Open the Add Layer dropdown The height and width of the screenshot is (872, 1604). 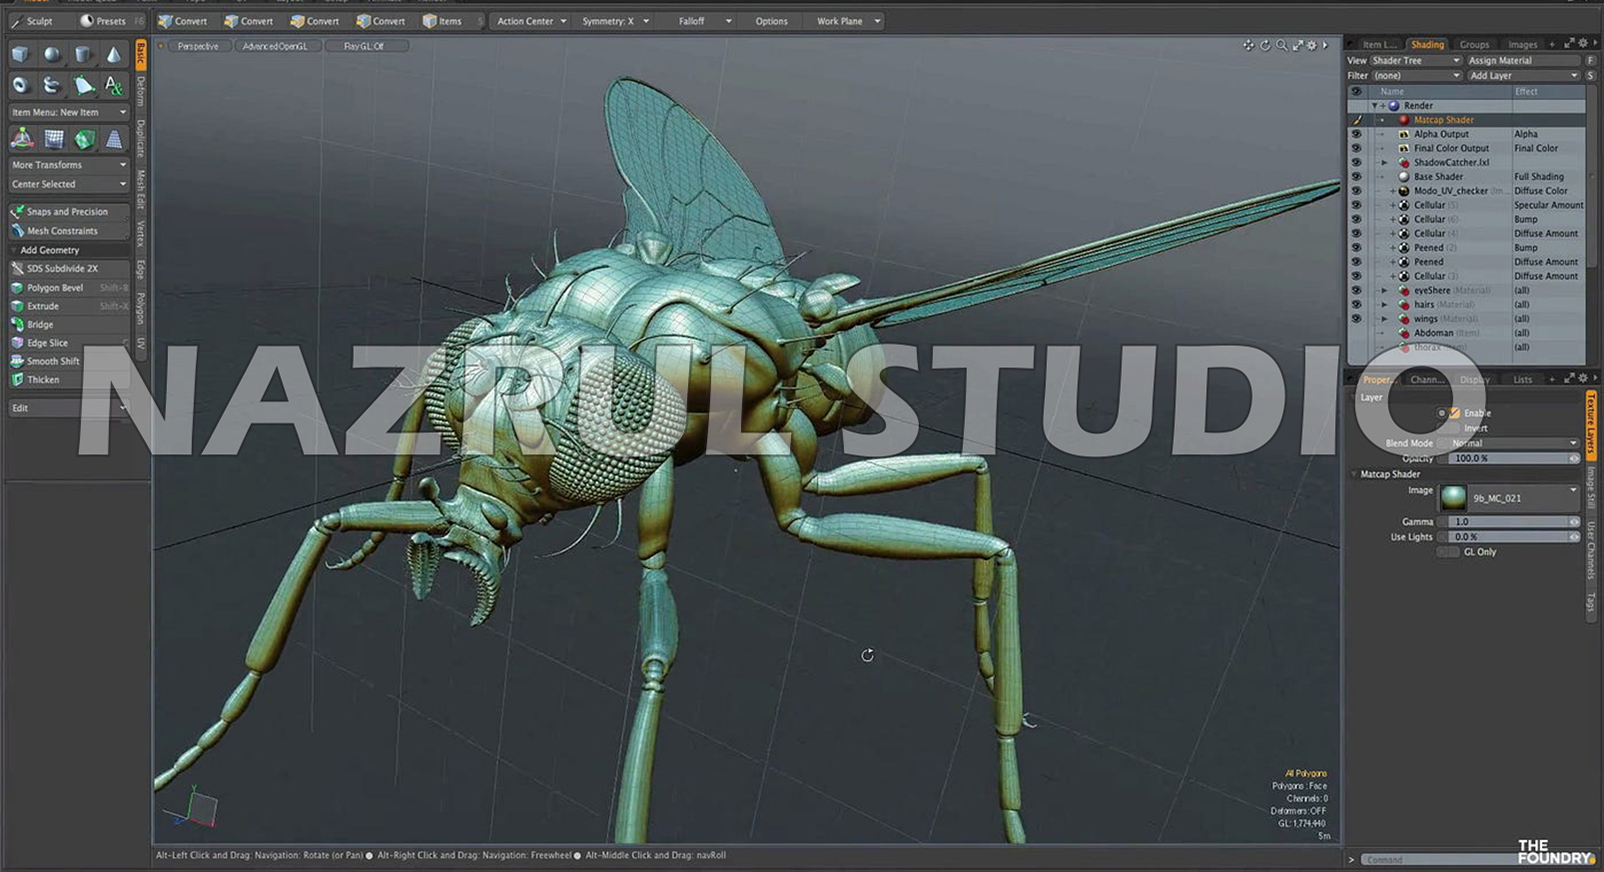[x=1523, y=75]
